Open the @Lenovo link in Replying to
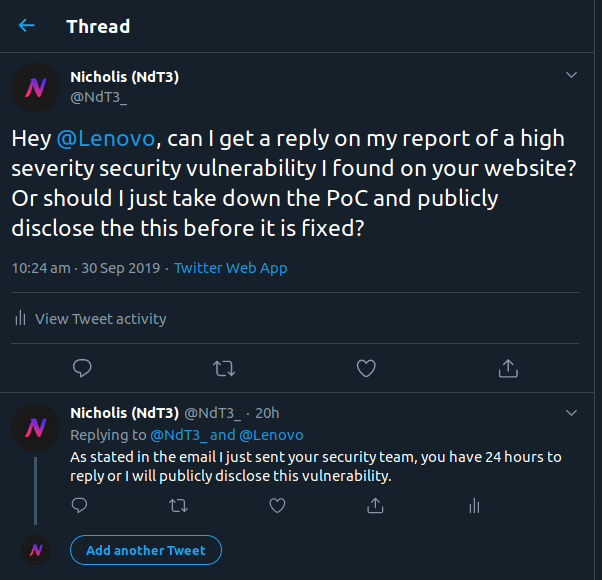The width and height of the screenshot is (602, 580). pyautogui.click(x=271, y=435)
